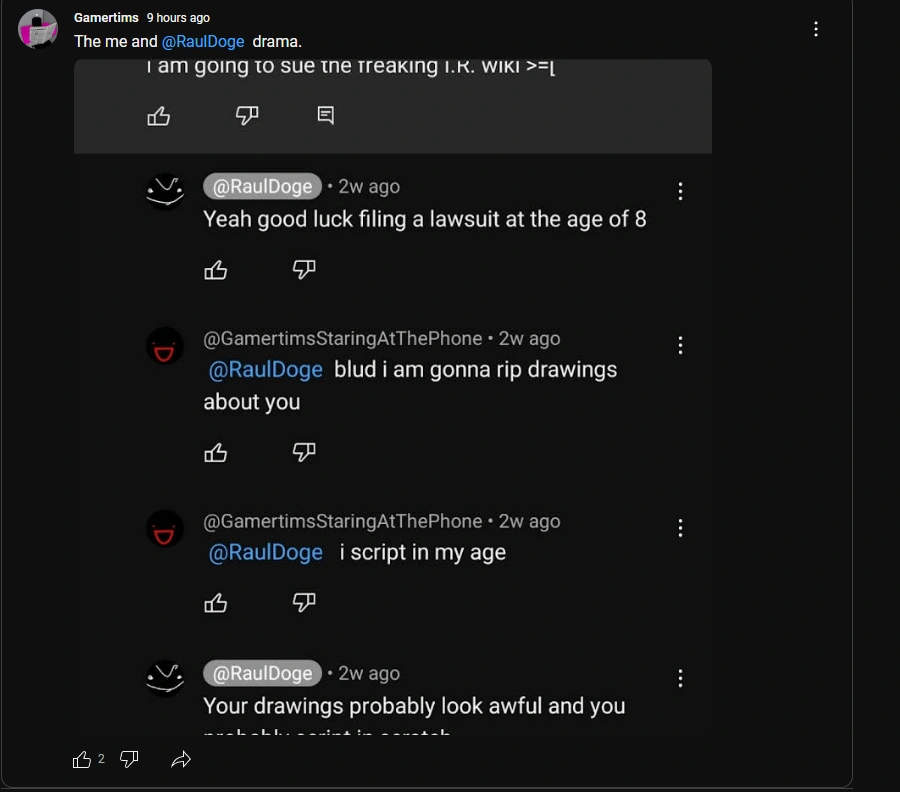Image resolution: width=900 pixels, height=792 pixels.
Task: Dislike the 'blud i am gonna rip drawings' comment
Action: point(304,452)
